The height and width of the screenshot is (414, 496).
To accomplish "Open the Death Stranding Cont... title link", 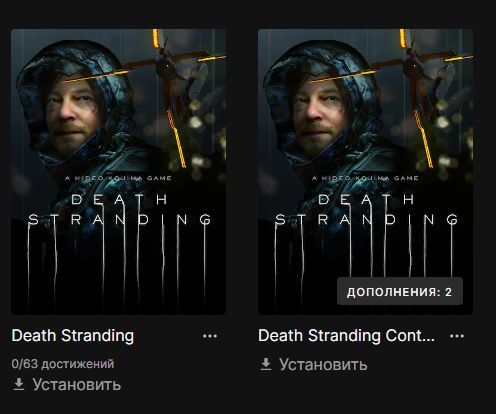I will tap(347, 336).
